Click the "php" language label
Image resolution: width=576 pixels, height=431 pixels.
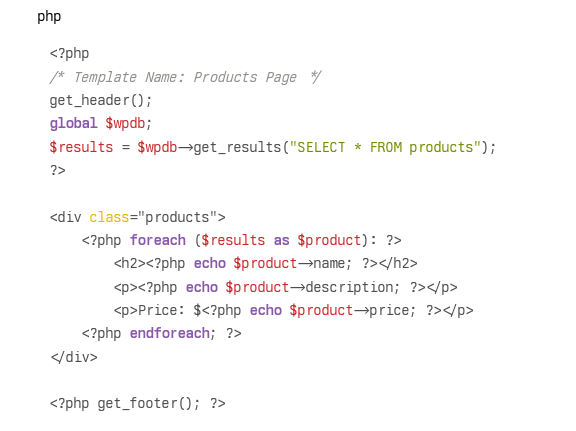[49, 17]
